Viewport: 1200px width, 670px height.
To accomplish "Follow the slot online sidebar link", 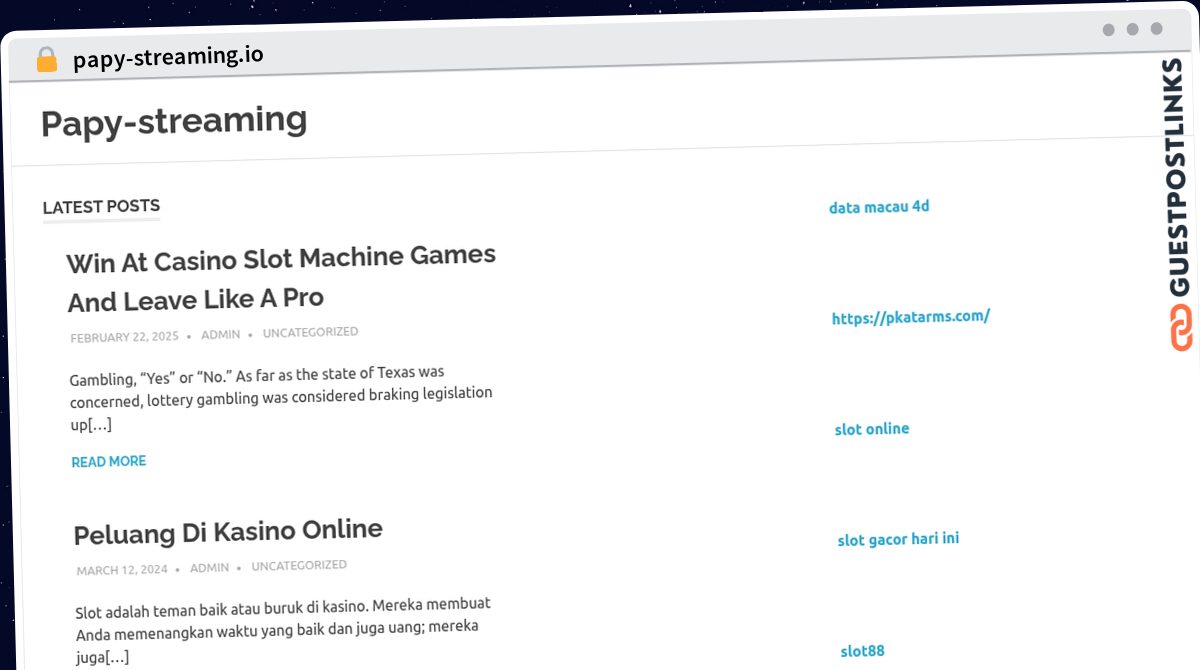I will [872, 429].
